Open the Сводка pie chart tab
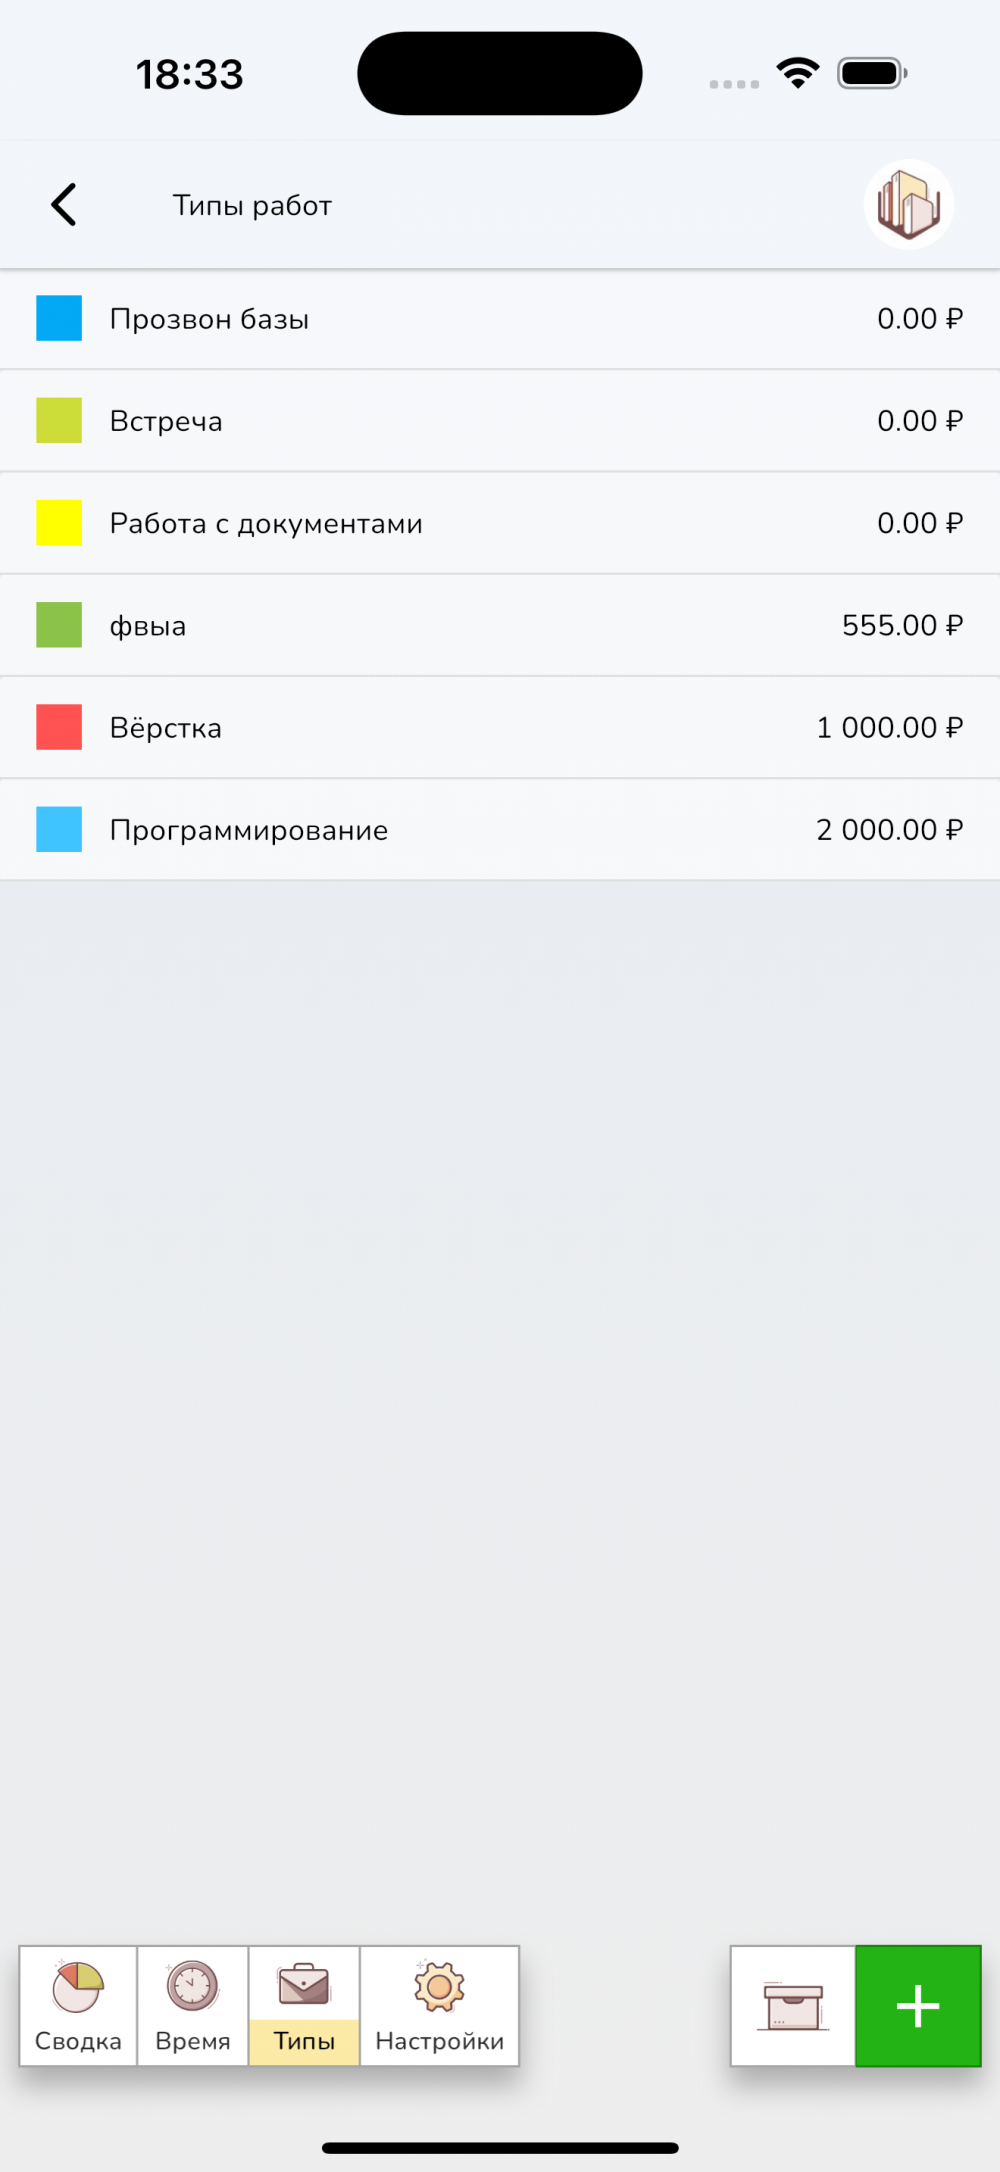 (78, 2006)
